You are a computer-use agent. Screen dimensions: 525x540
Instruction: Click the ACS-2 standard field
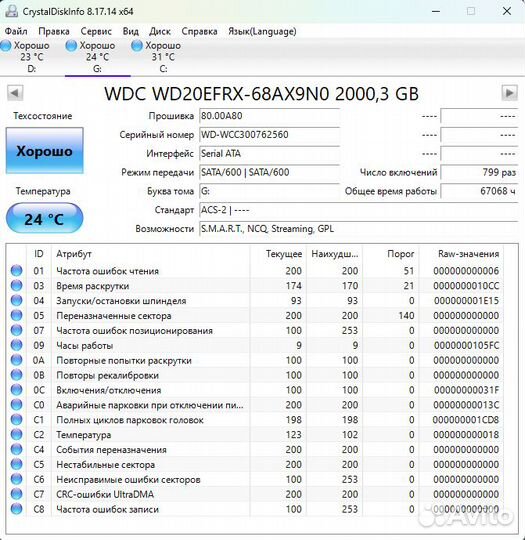(x=359, y=210)
